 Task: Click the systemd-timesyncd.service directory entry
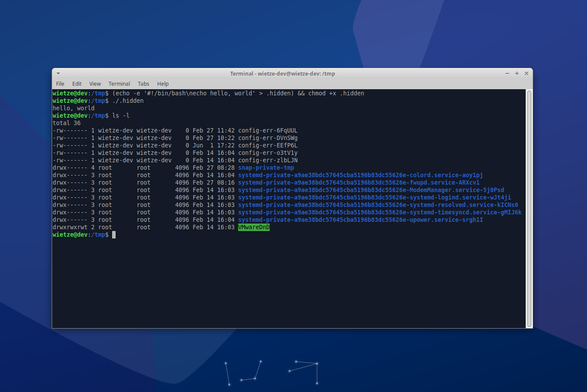pos(380,212)
